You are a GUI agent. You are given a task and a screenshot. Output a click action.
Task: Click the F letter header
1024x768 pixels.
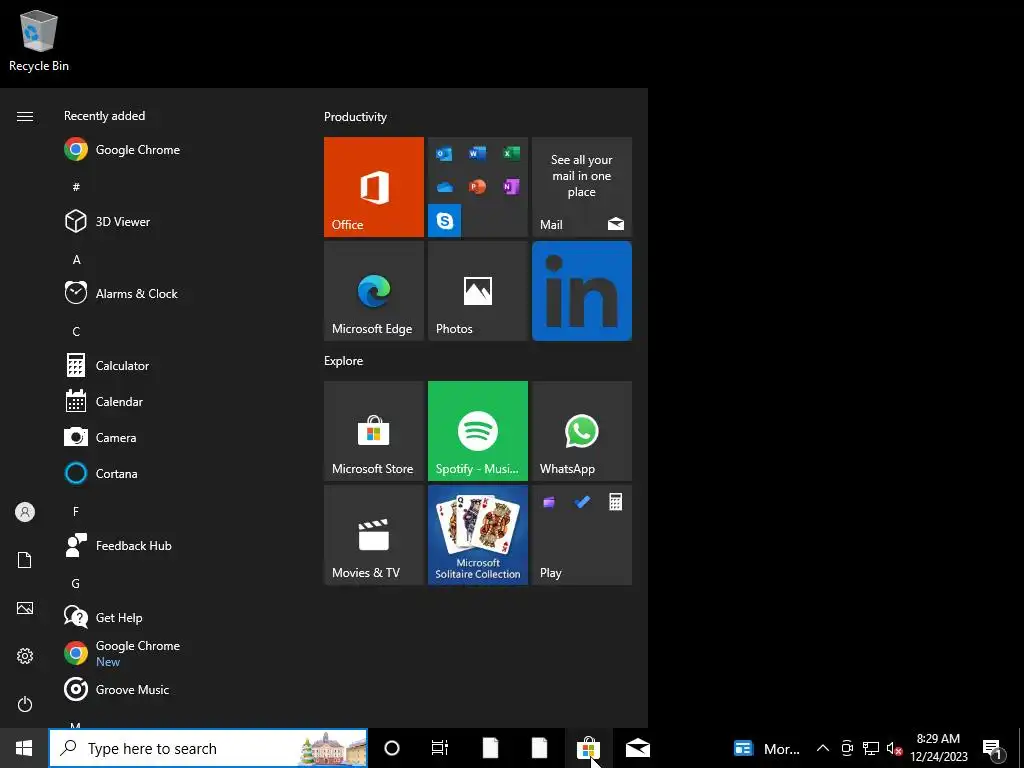(76, 511)
